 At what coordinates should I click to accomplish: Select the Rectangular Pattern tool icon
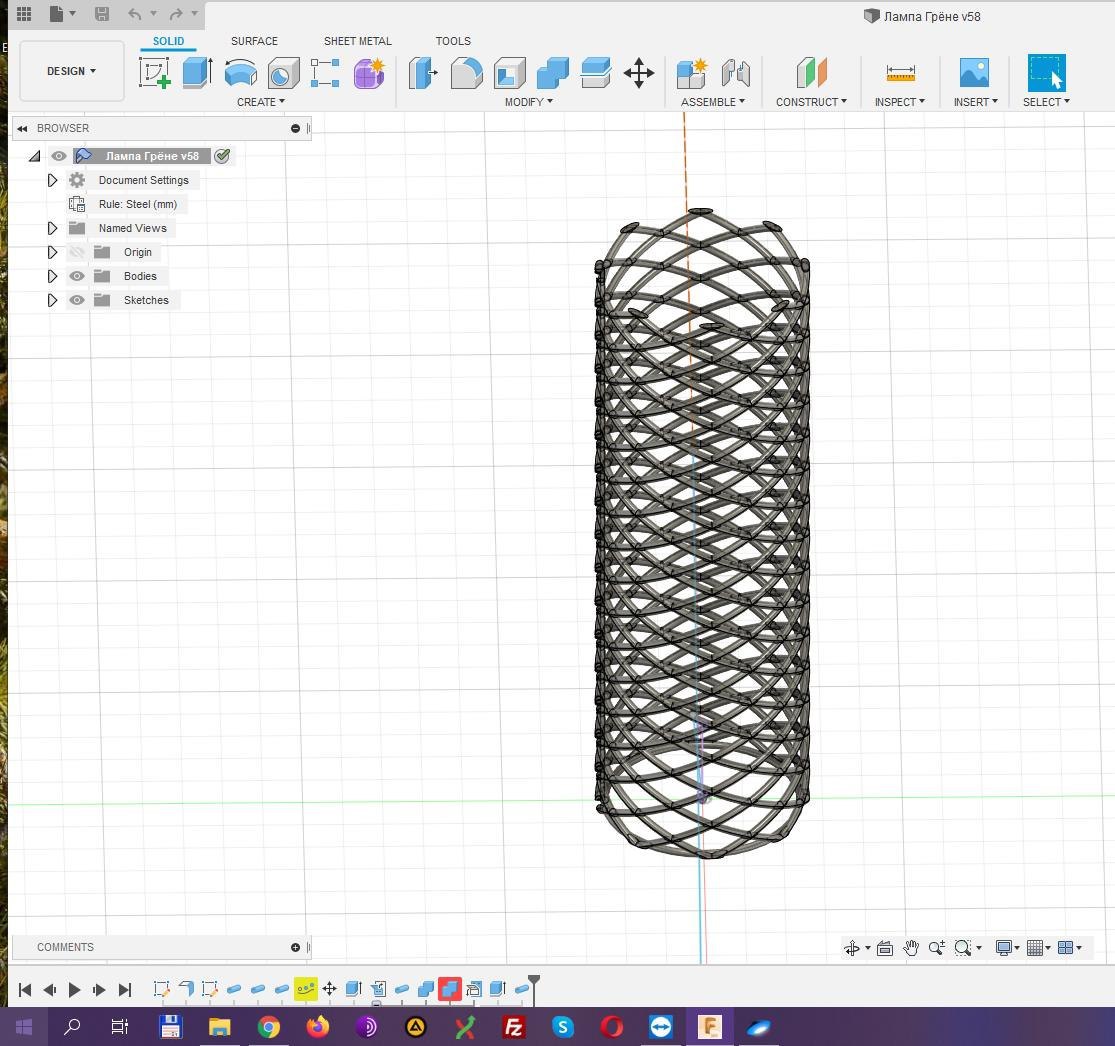(x=325, y=73)
